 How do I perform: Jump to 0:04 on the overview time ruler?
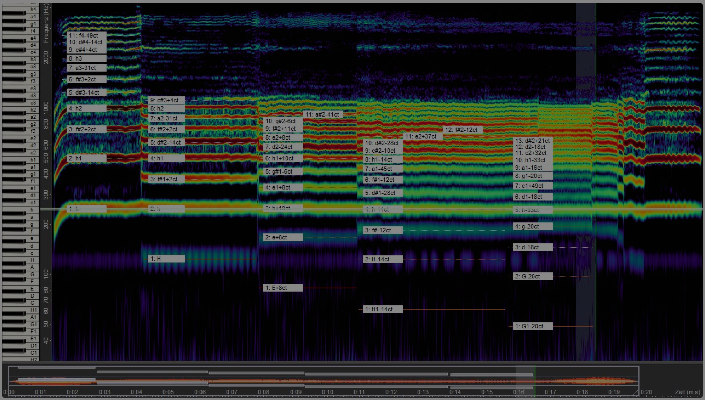click(x=135, y=391)
